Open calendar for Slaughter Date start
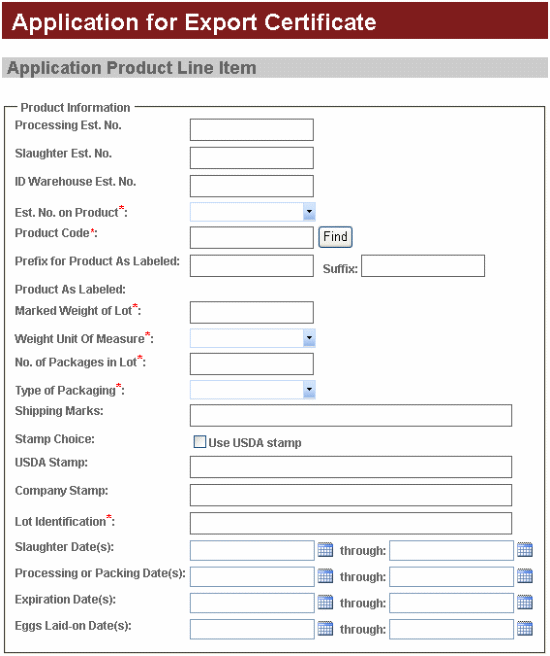The width and height of the screenshot is (550, 656). pyautogui.click(x=325, y=550)
